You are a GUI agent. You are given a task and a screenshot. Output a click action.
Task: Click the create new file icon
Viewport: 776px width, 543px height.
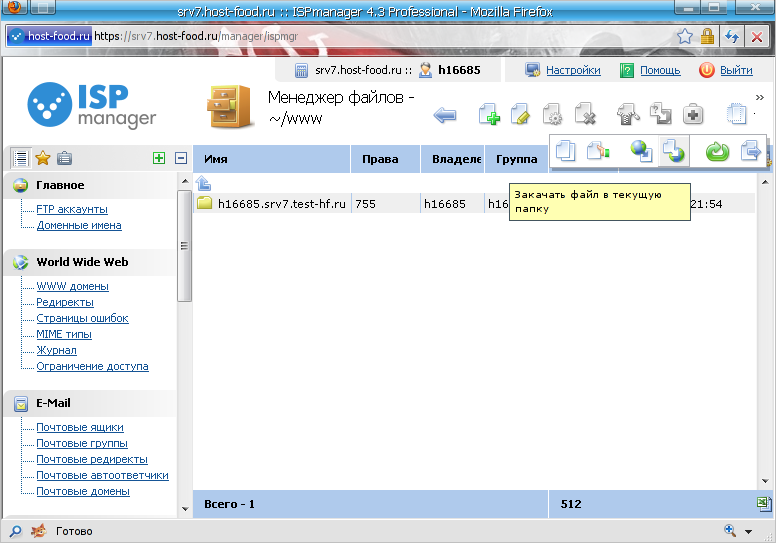[489, 115]
